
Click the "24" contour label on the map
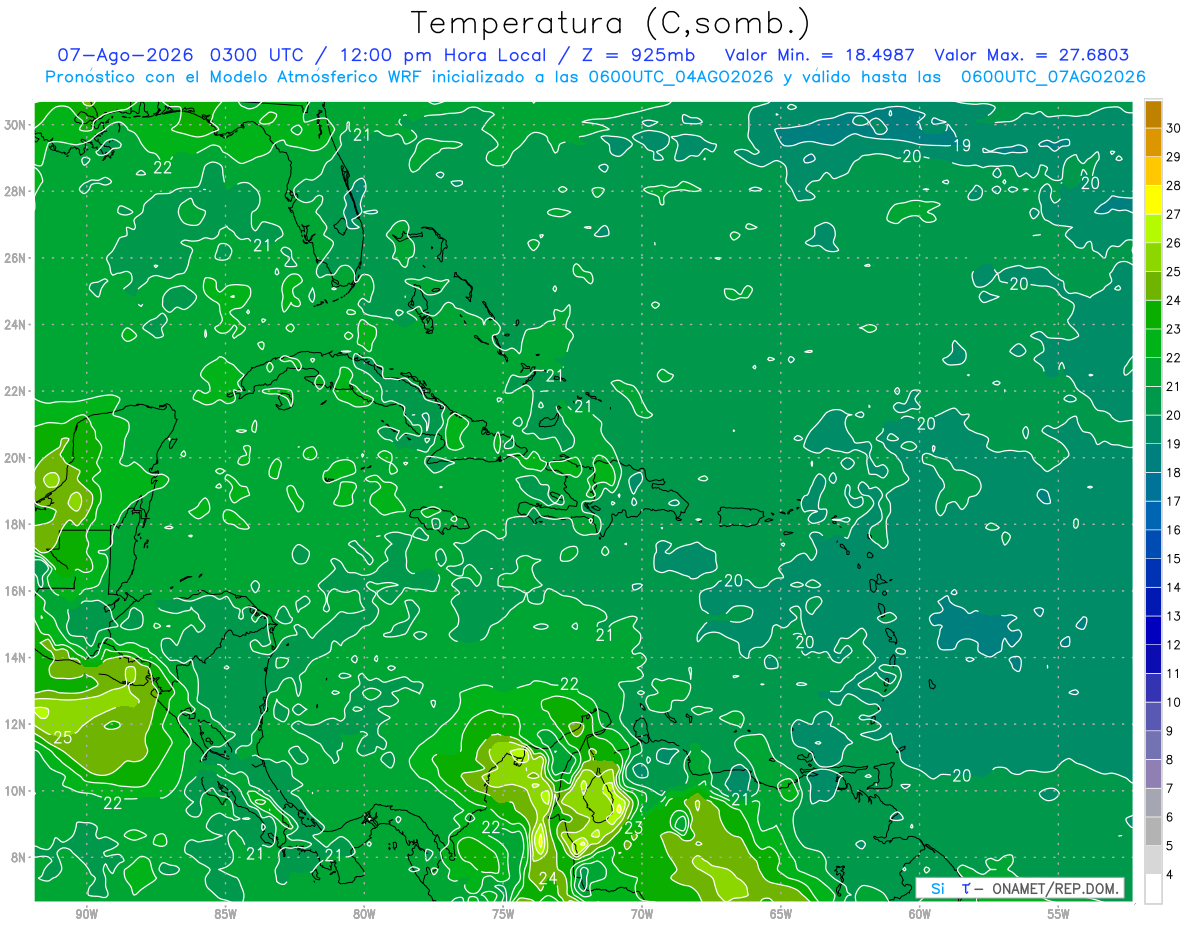pos(548,879)
